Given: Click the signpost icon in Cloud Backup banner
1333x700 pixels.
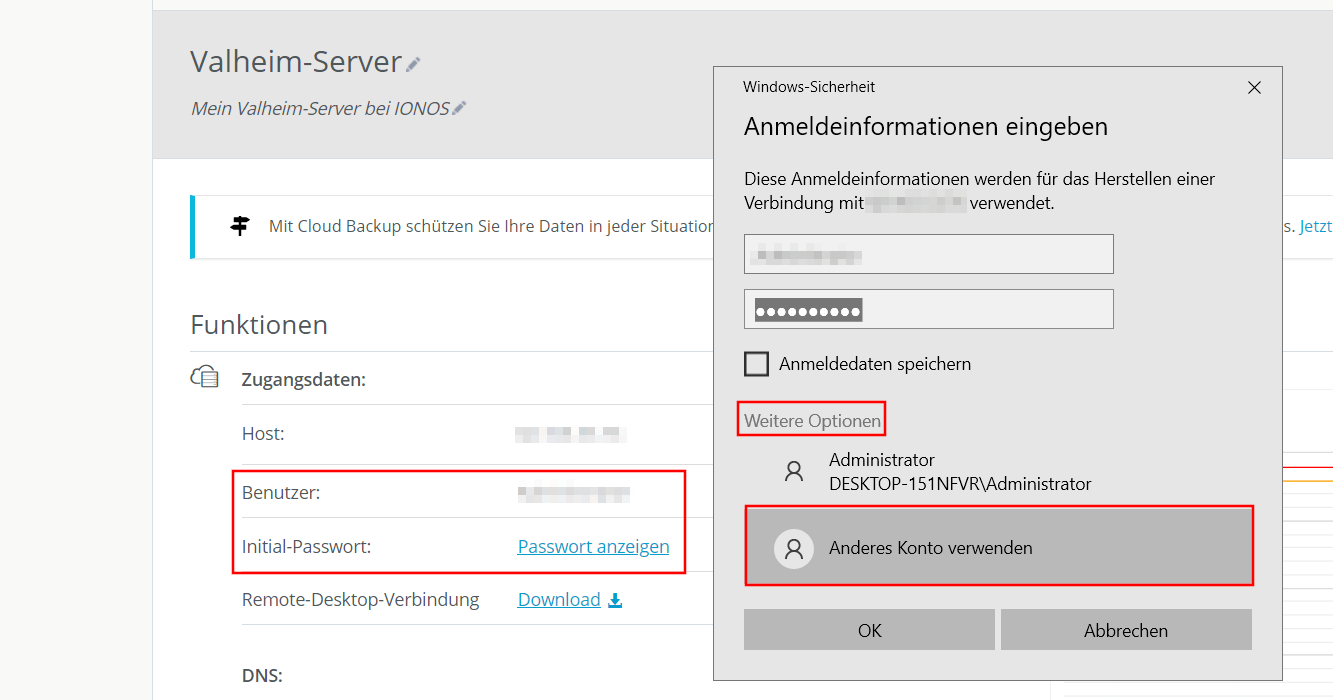Looking at the screenshot, I should pos(240,226).
